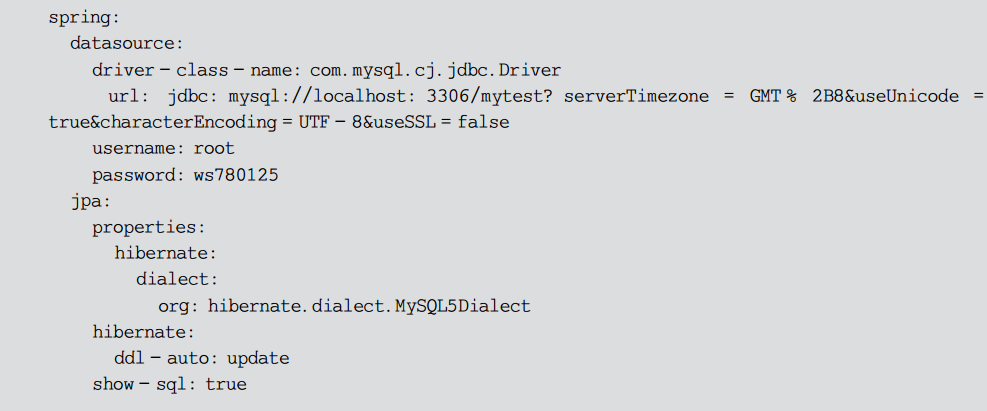Click the 'hibernate.dialect.MySQL5Dialect' value
987x411 pixels.
click(x=369, y=305)
